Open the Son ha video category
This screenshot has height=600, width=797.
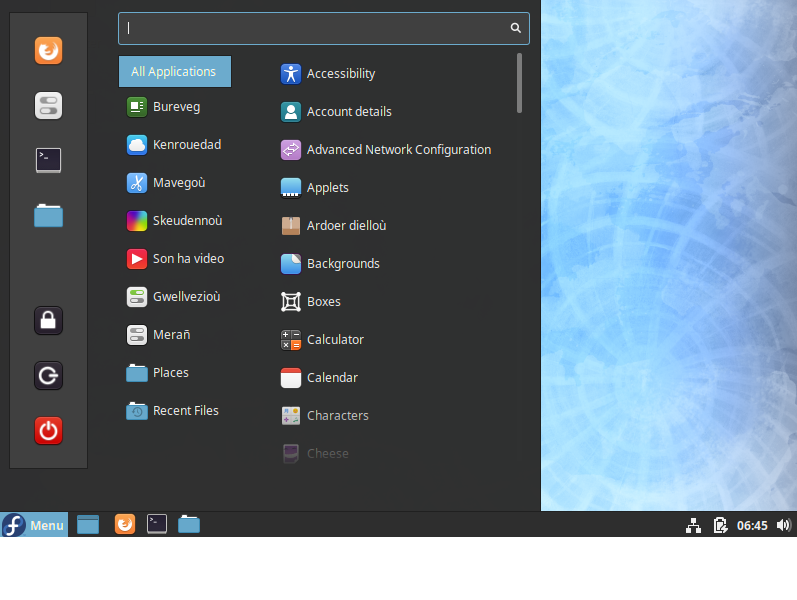pos(175,259)
